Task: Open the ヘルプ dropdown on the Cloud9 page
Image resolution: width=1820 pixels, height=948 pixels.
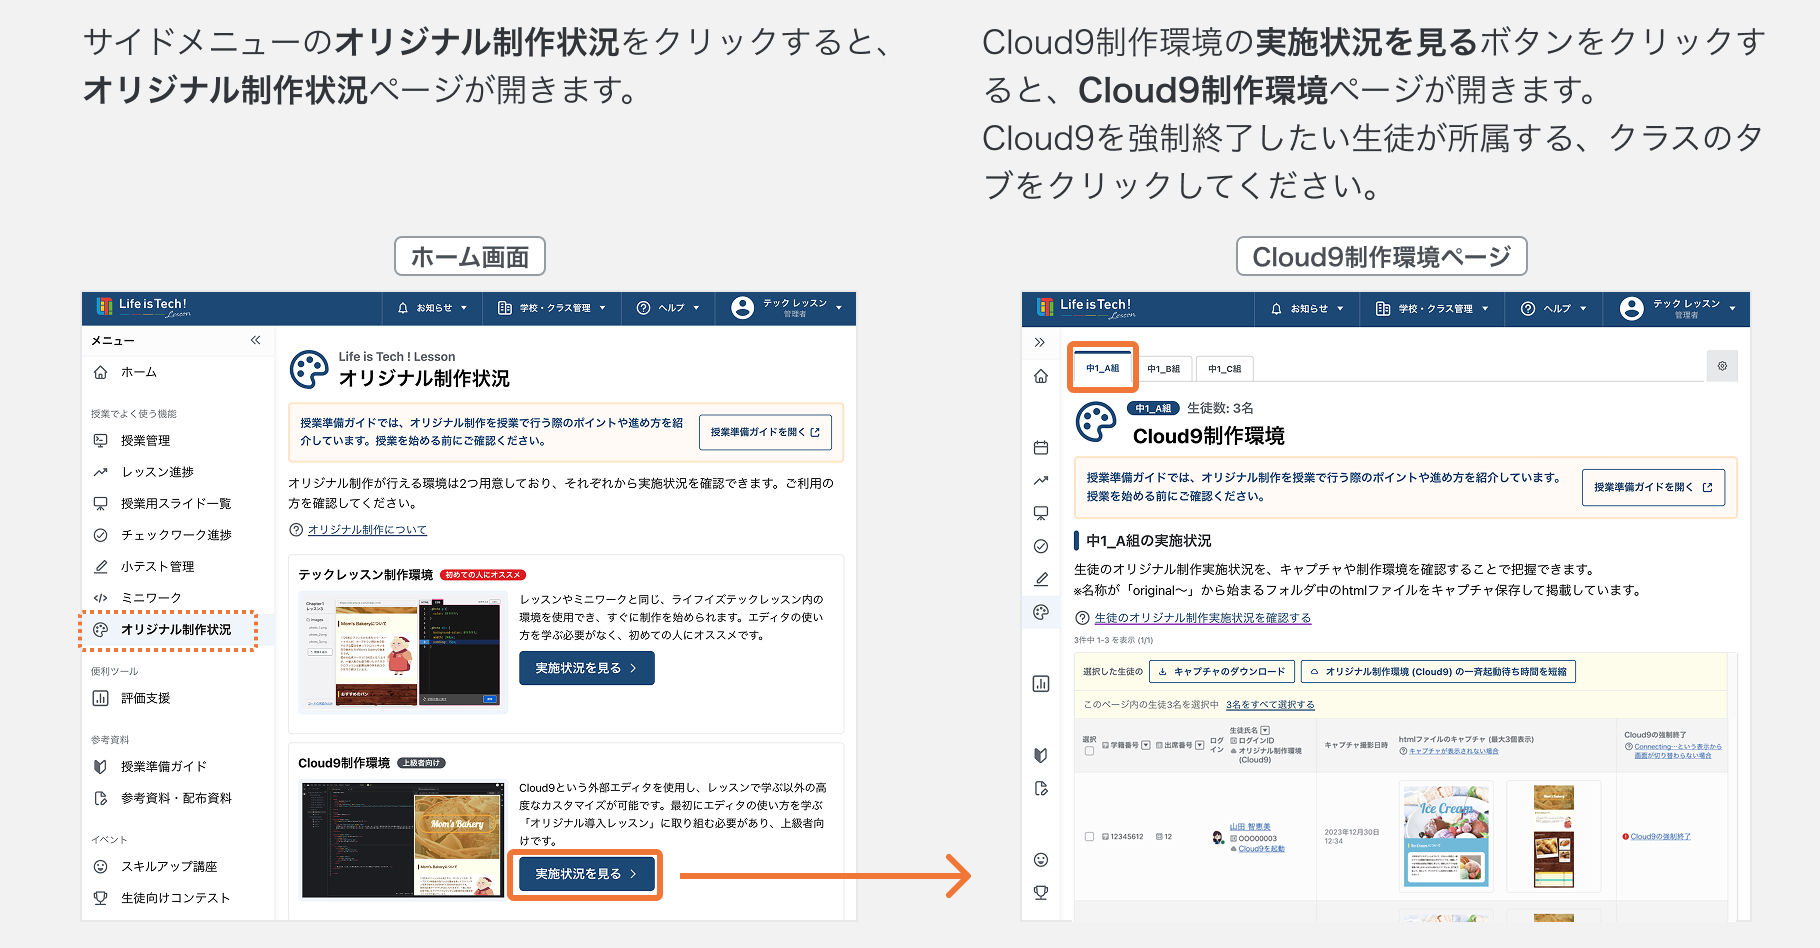Action: (1554, 309)
